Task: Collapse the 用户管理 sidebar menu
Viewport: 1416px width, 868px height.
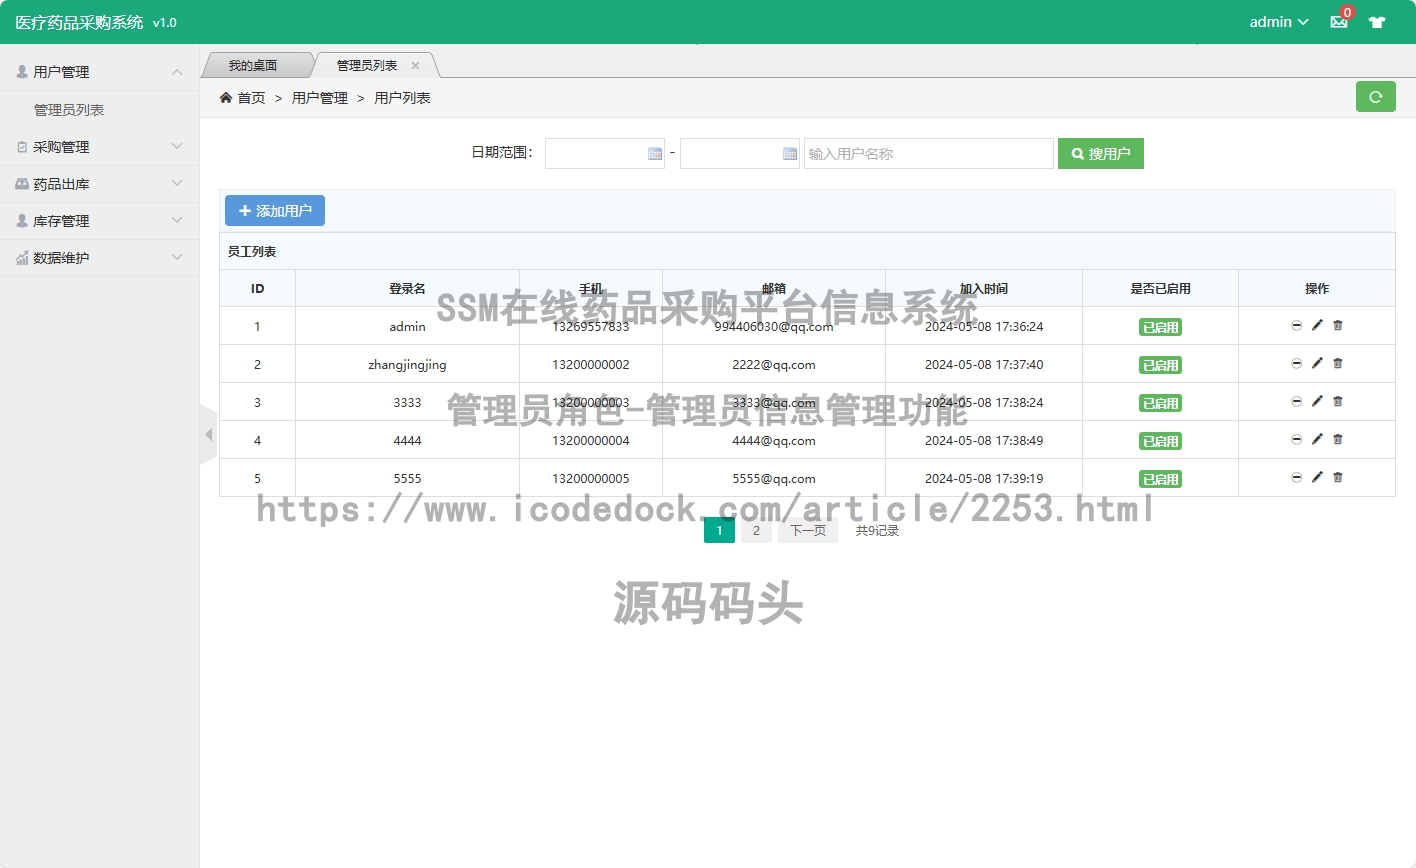Action: click(100, 72)
